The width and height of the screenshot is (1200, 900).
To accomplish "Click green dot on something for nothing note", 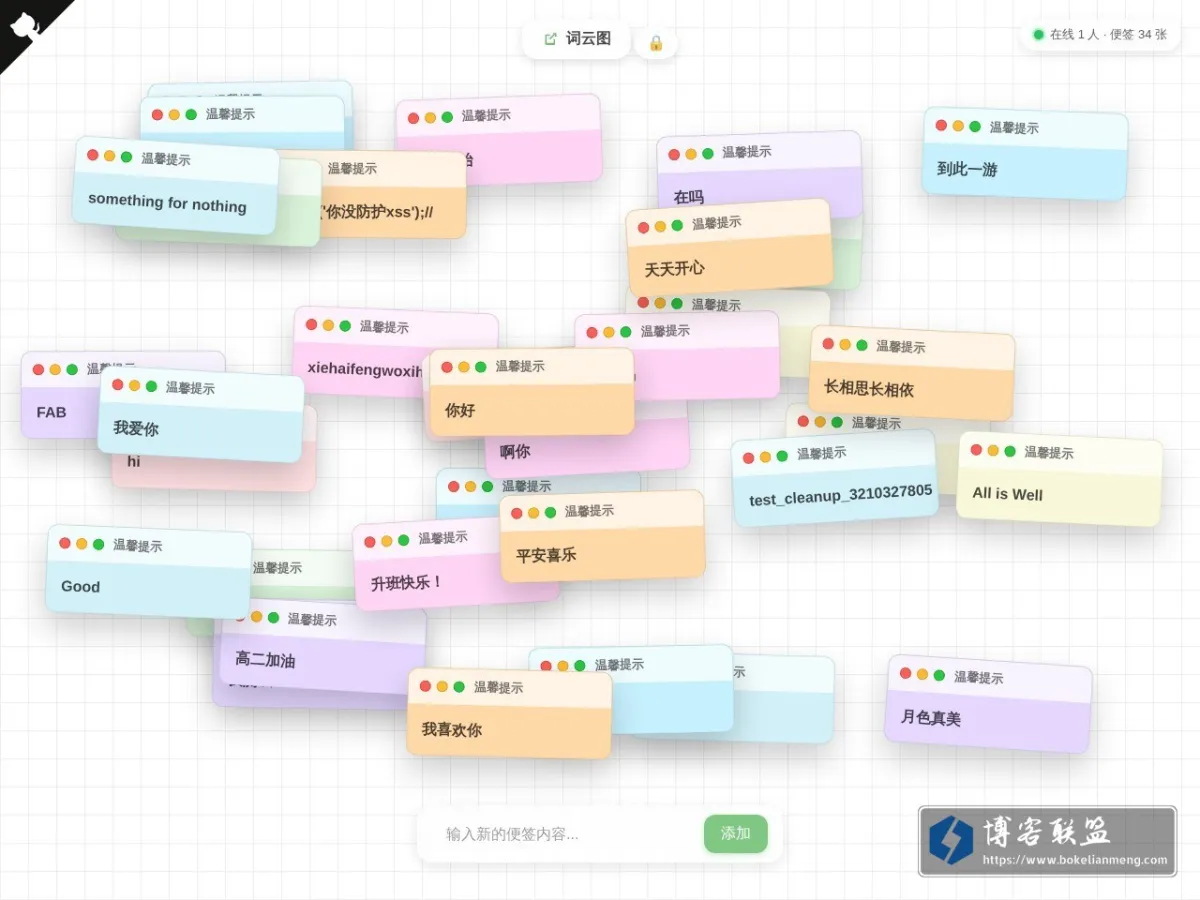I will tap(126, 157).
